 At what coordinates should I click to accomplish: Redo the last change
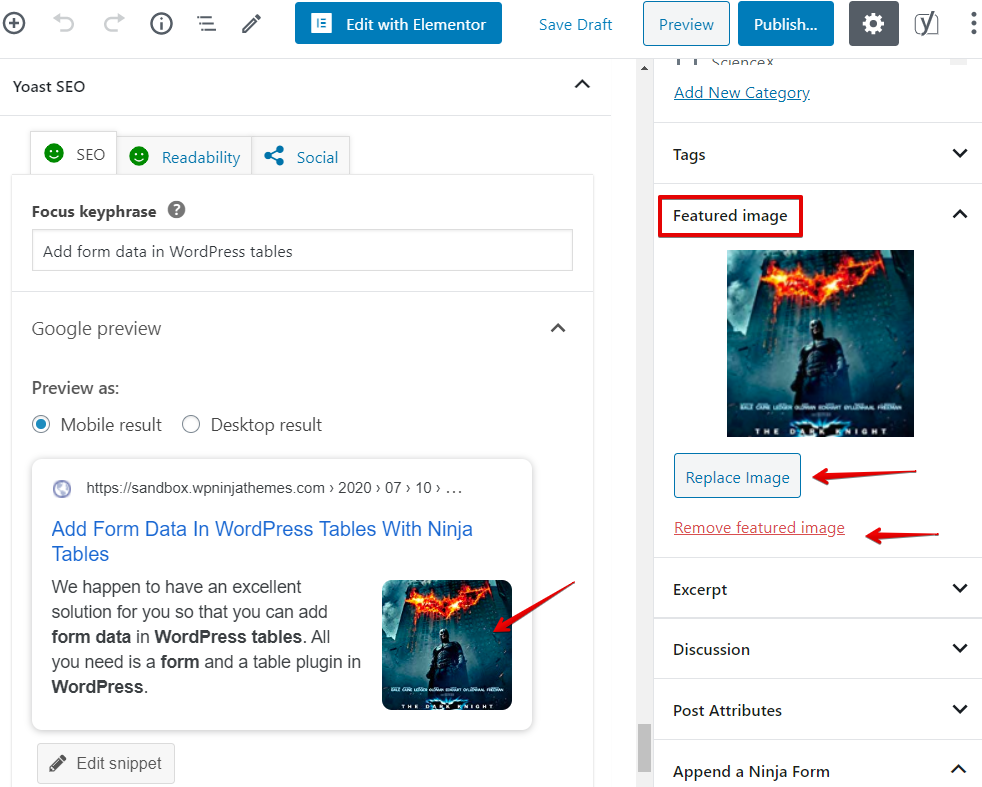[x=114, y=24]
